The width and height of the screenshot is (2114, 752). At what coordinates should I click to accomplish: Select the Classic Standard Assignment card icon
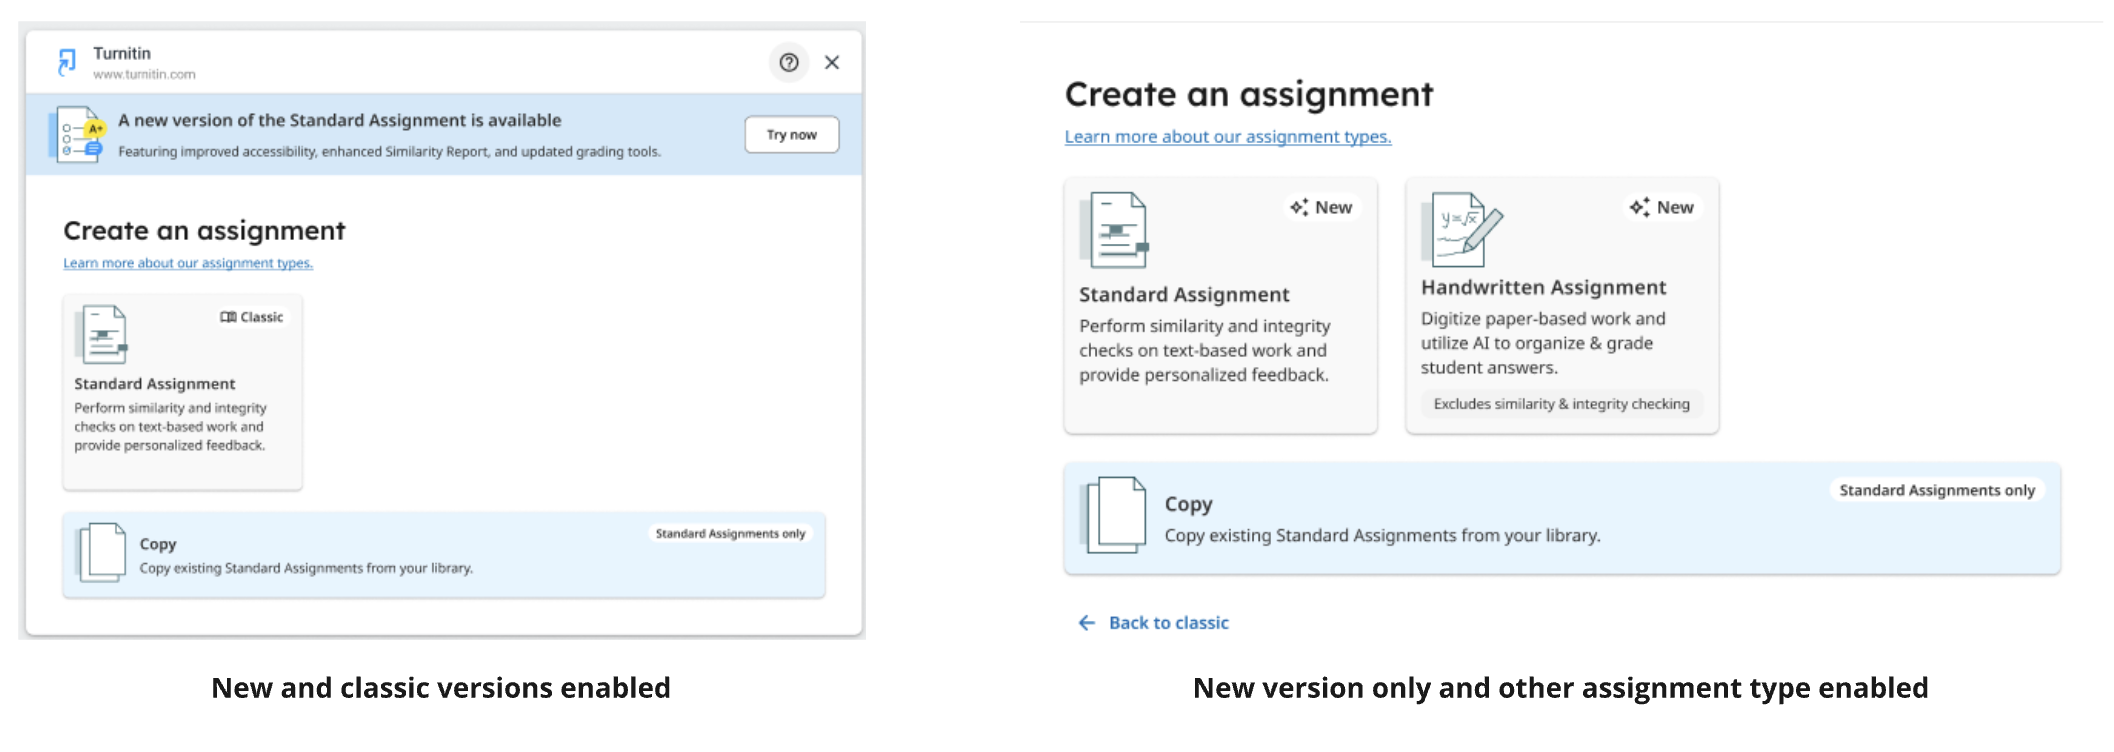[102, 334]
